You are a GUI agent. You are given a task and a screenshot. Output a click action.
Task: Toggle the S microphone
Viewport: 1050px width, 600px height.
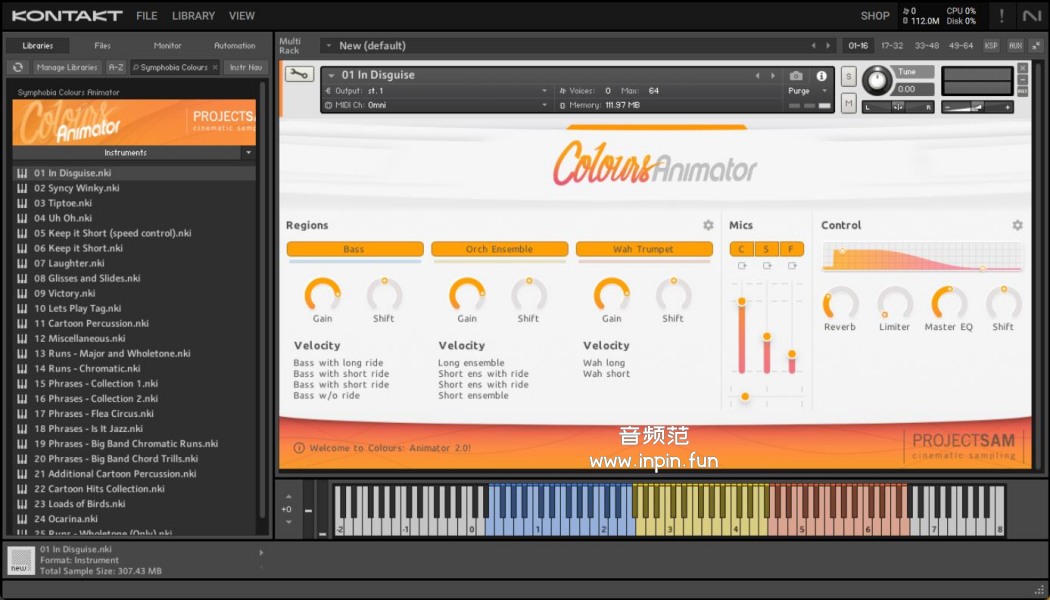coord(766,249)
